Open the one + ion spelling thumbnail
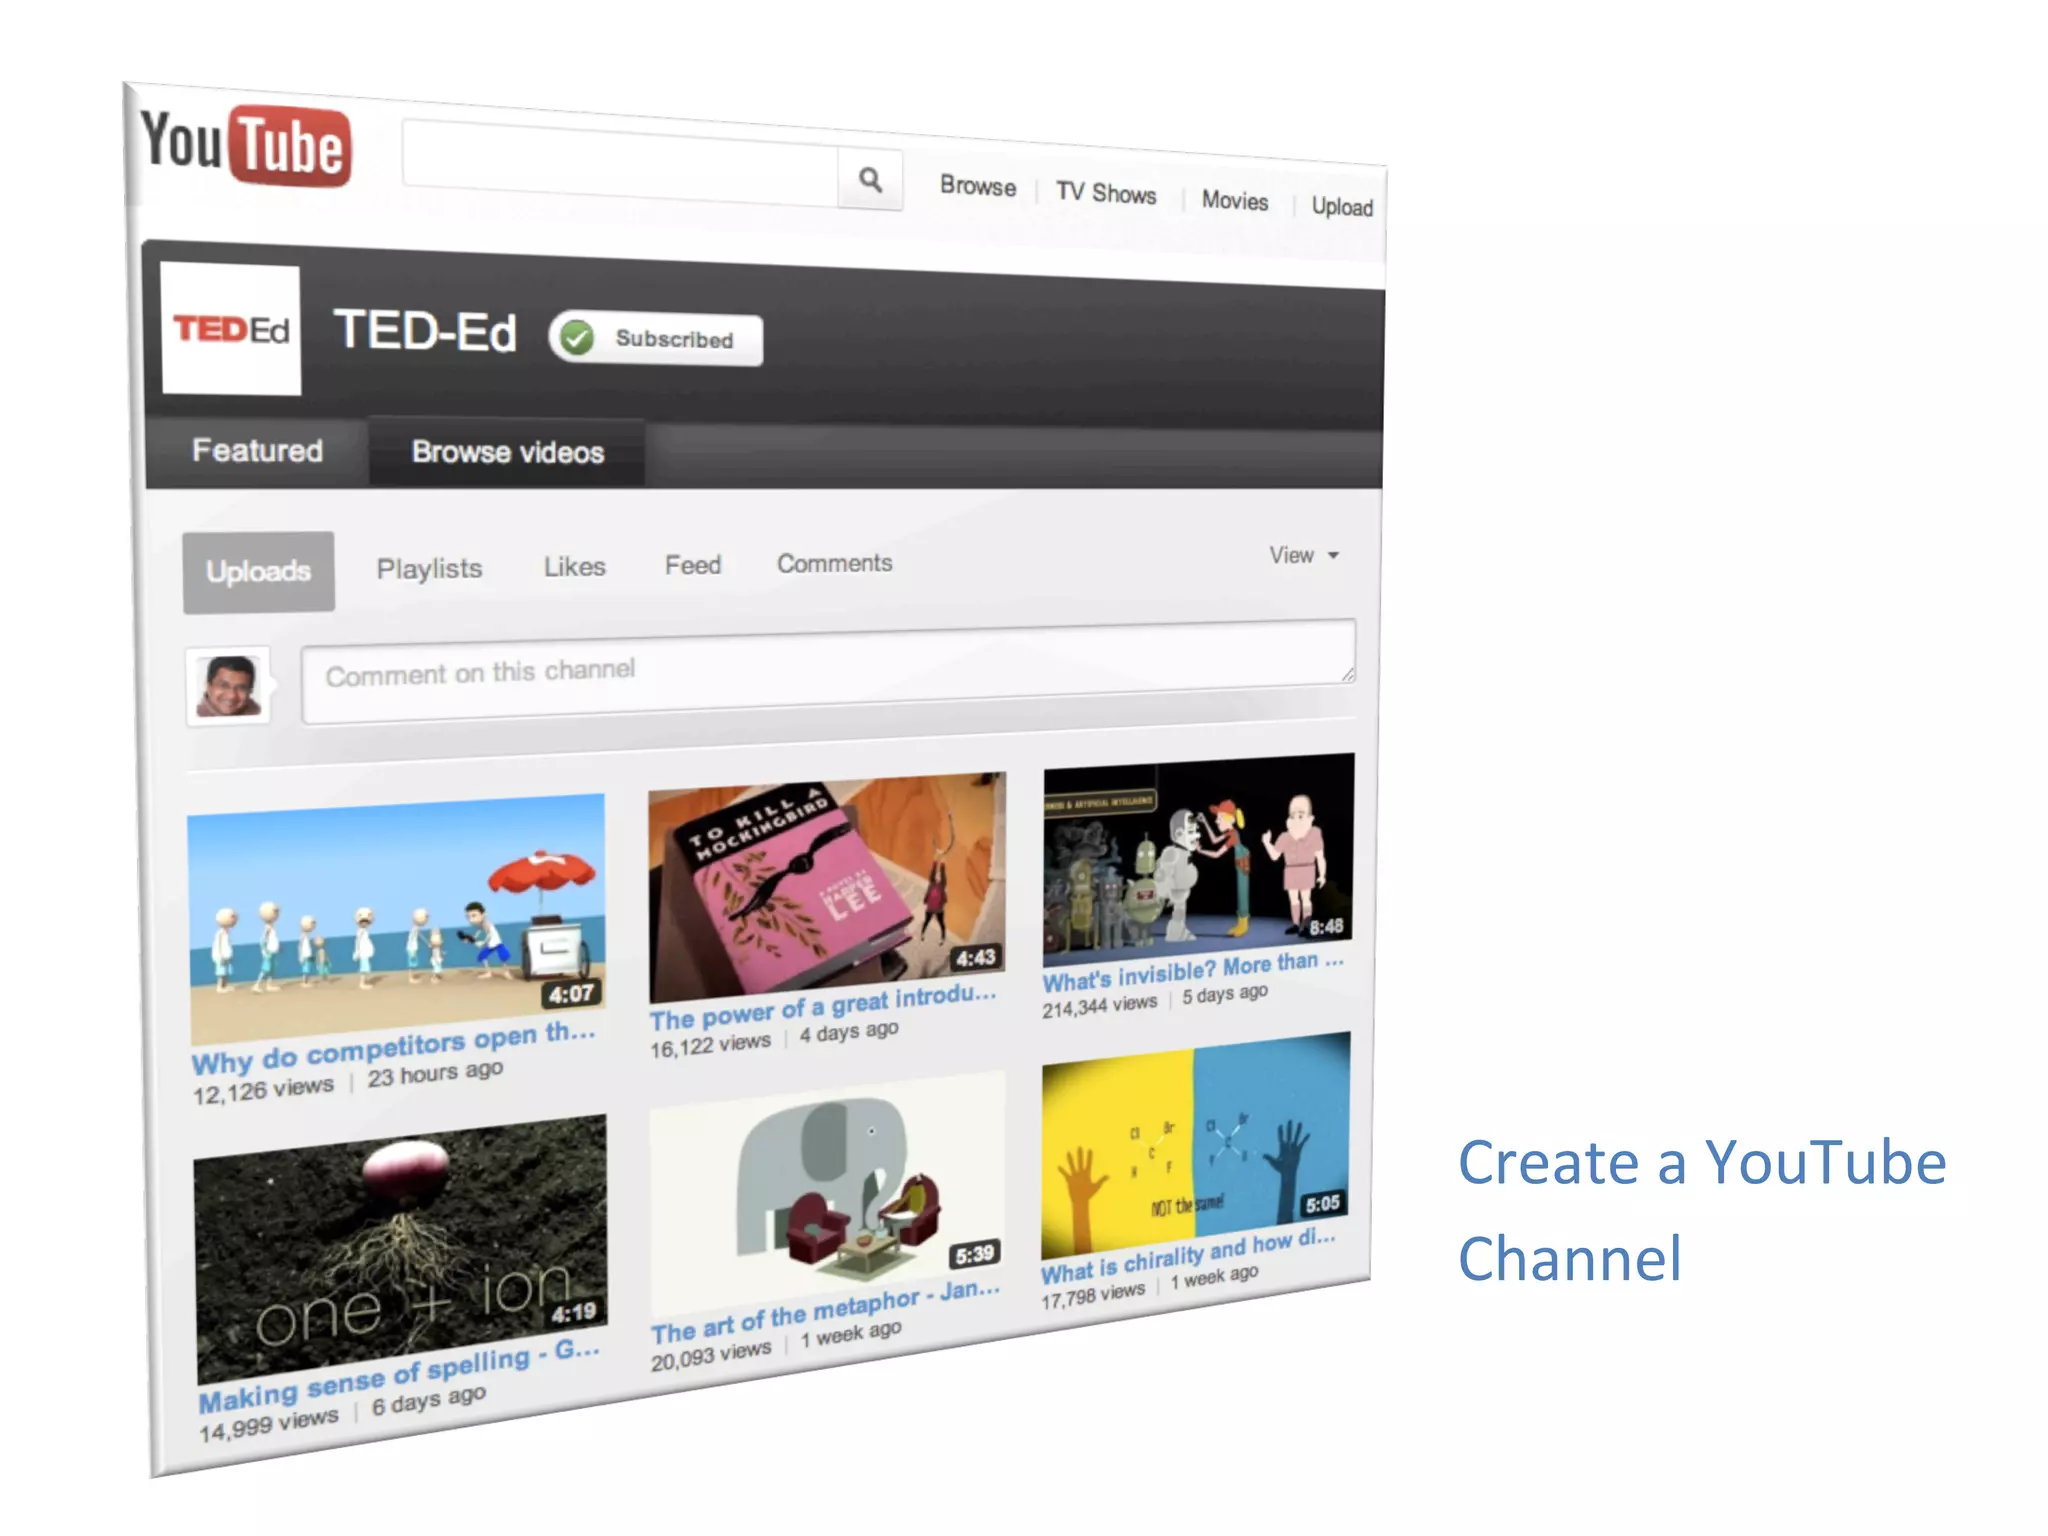Screen dimensions: 2048x1536 coord(401,1248)
